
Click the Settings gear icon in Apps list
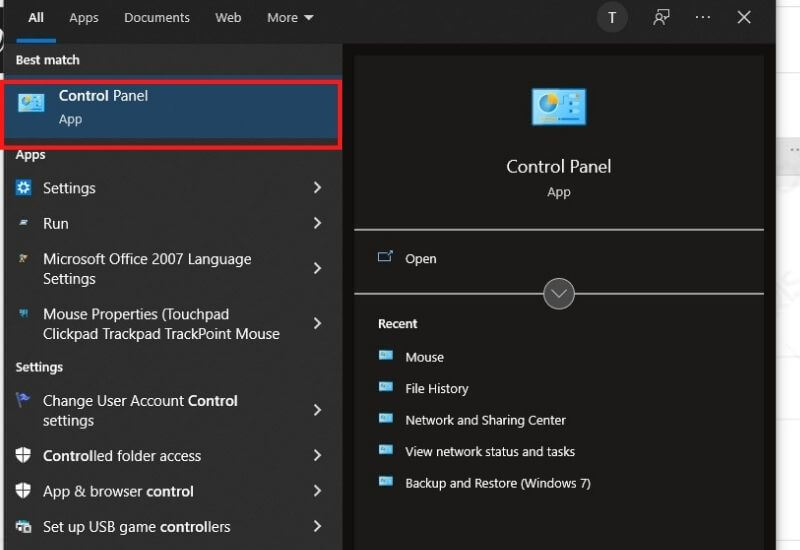[x=24, y=188]
